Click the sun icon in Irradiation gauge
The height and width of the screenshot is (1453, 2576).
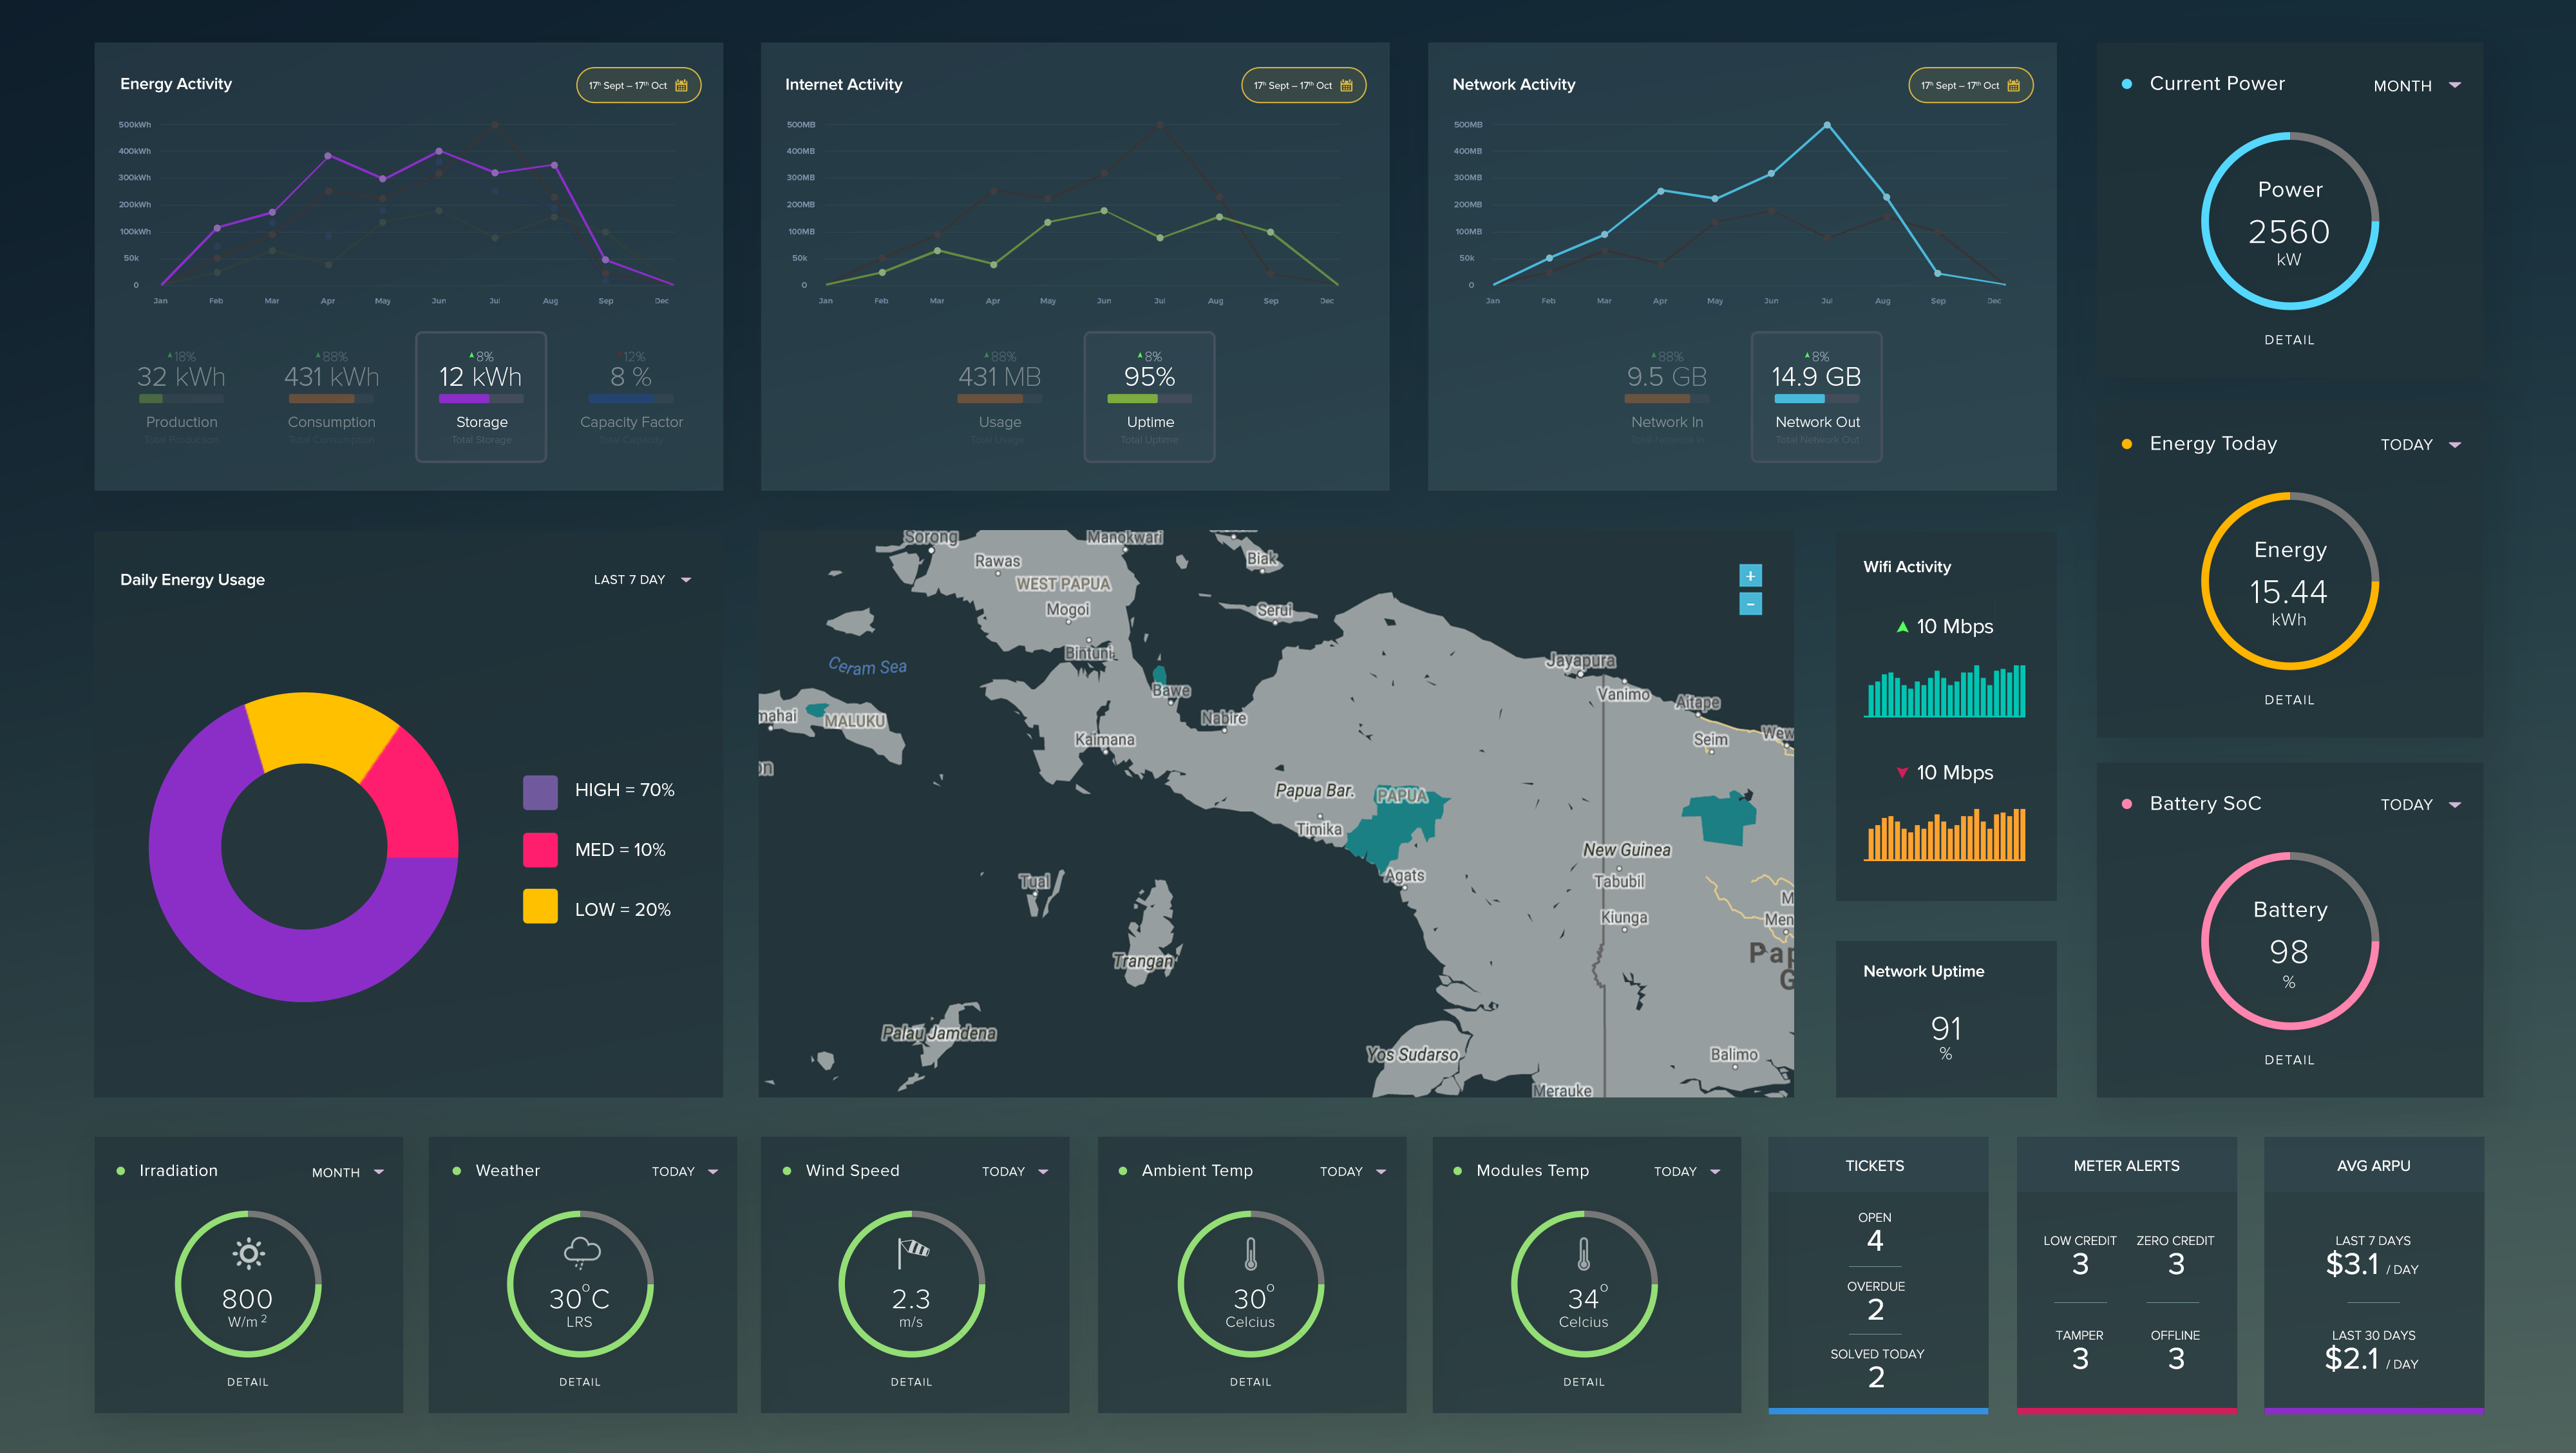pos(248,1253)
